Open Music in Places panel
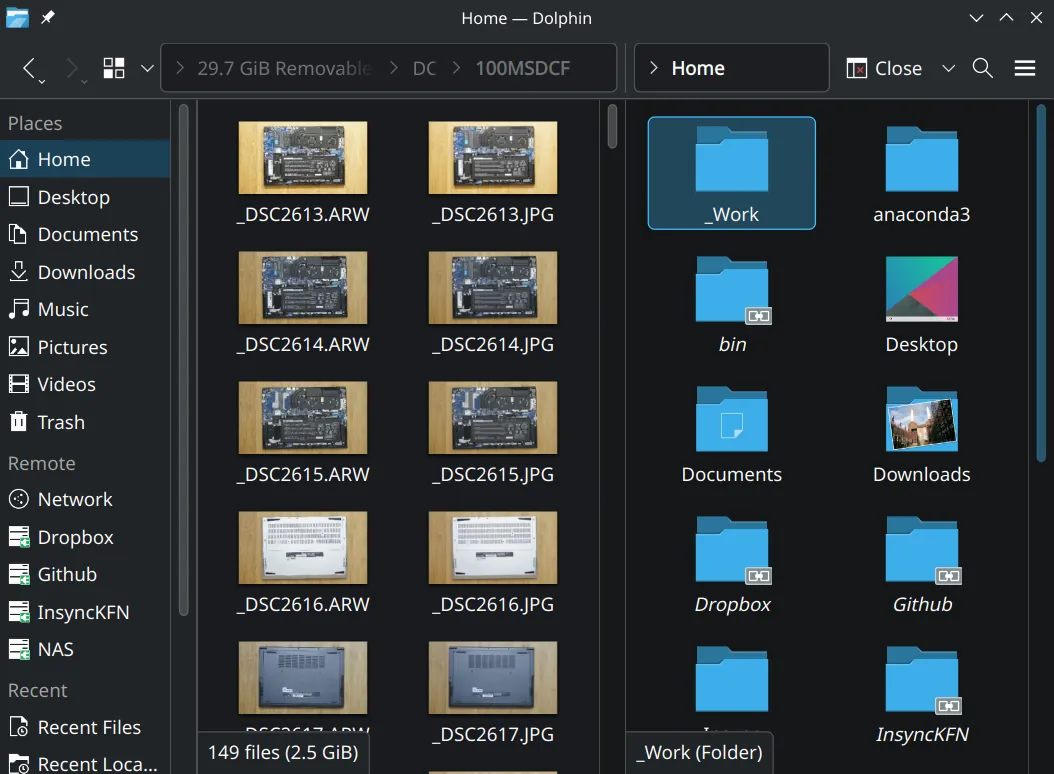This screenshot has width=1054, height=774. tap(85, 309)
